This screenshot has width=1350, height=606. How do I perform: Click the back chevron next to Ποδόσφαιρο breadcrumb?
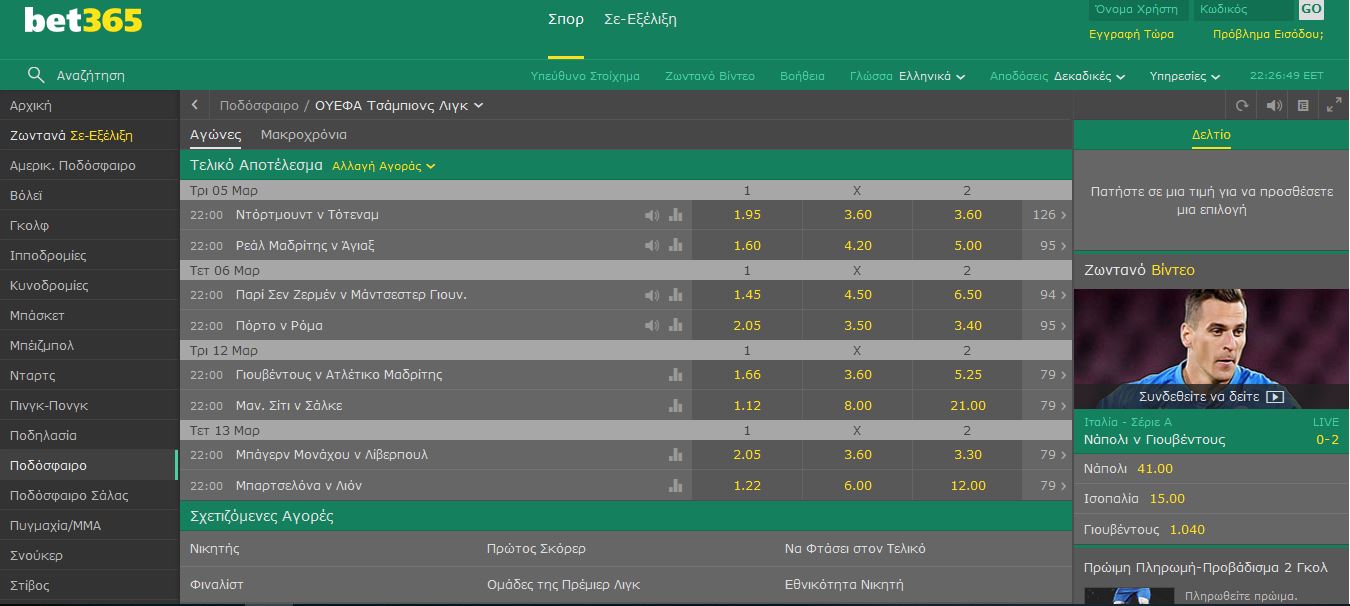pyautogui.click(x=194, y=104)
